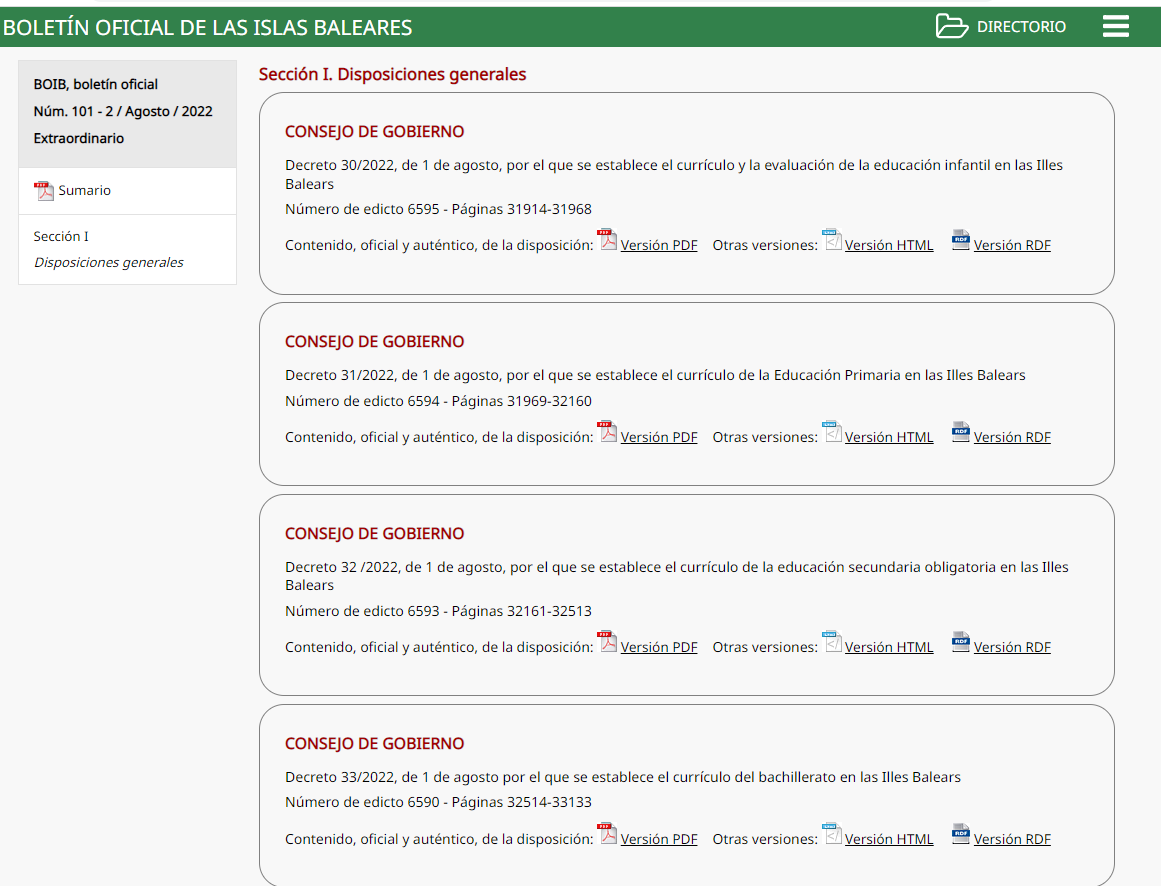
Task: Click the Boletín Oficial de las Islas Baleares title
Action: (x=208, y=28)
